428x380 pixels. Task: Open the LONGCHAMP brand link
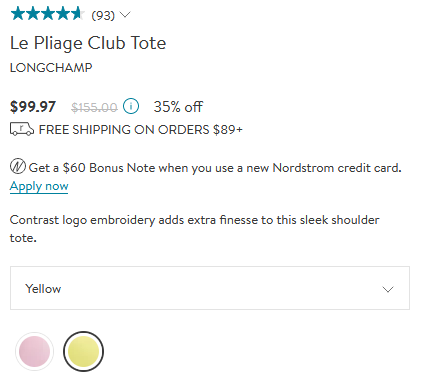pos(51,68)
